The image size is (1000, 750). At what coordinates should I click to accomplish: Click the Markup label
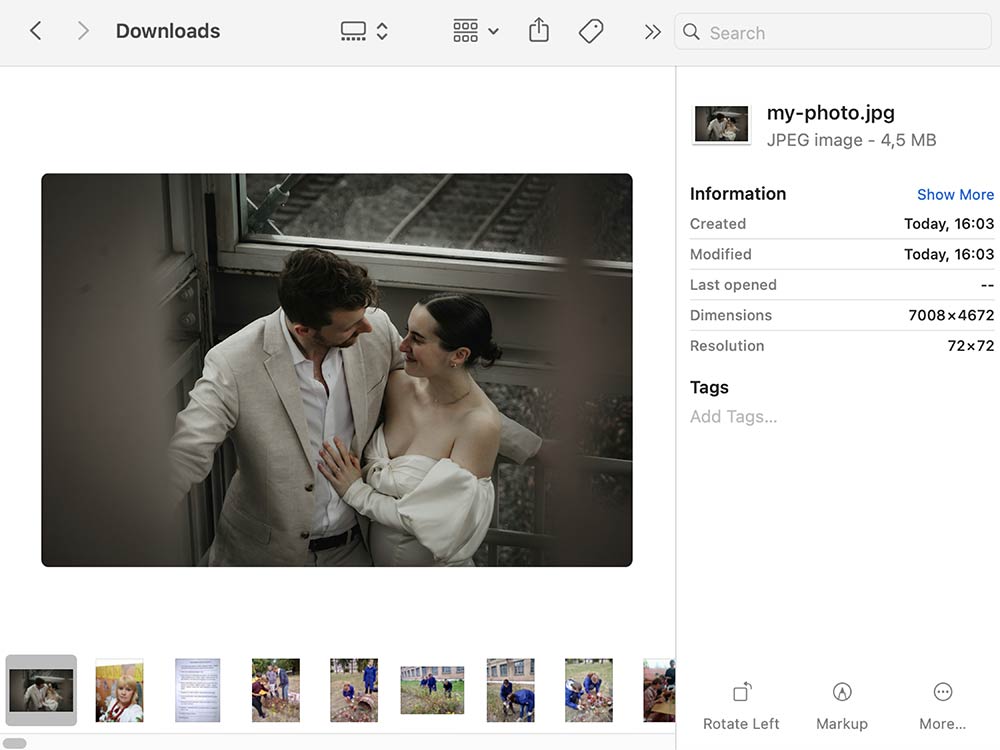tap(842, 724)
